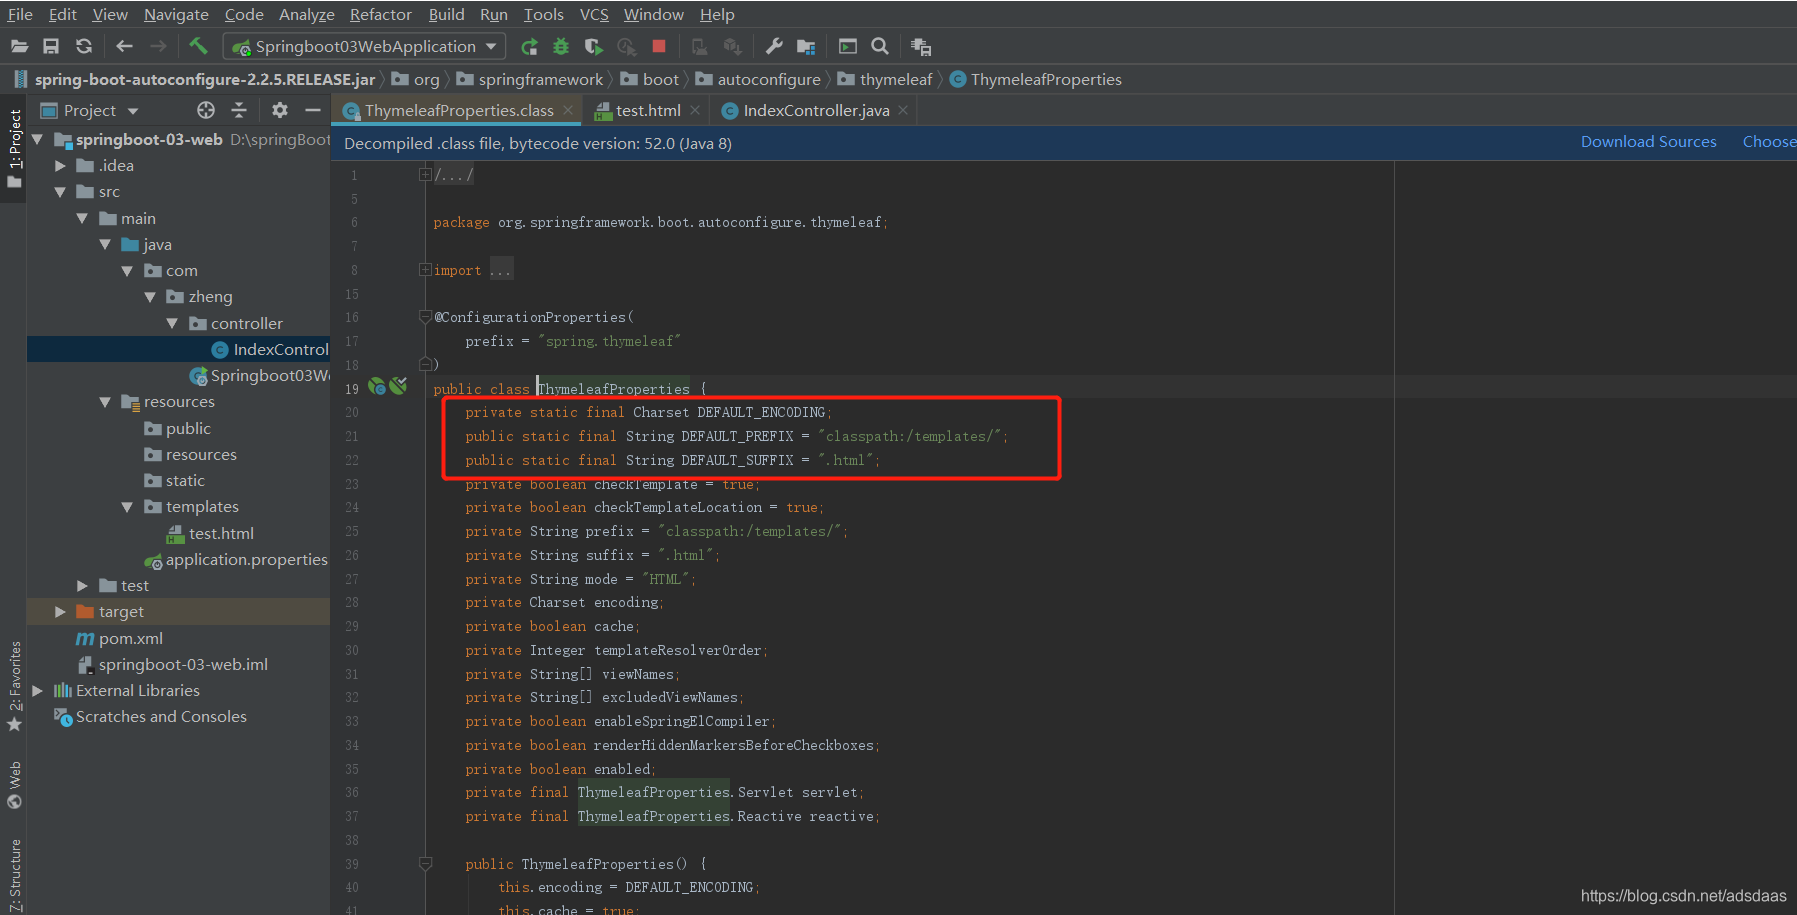Switch to the test.html tab
The width and height of the screenshot is (1797, 915).
click(648, 110)
